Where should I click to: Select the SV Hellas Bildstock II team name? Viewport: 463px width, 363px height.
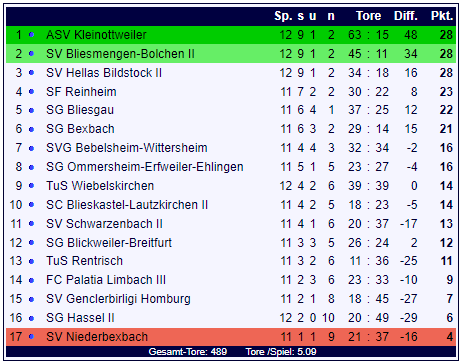click(104, 73)
